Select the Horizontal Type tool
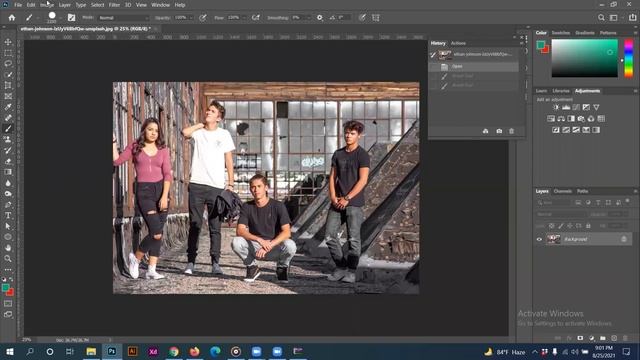The image size is (640, 360). pyautogui.click(x=8, y=216)
